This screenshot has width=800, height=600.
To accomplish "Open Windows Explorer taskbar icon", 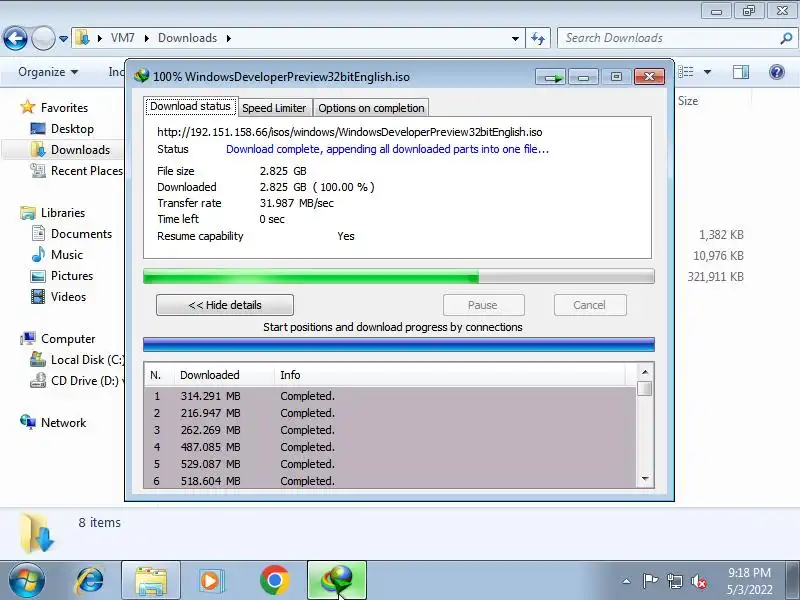I will [x=151, y=581].
